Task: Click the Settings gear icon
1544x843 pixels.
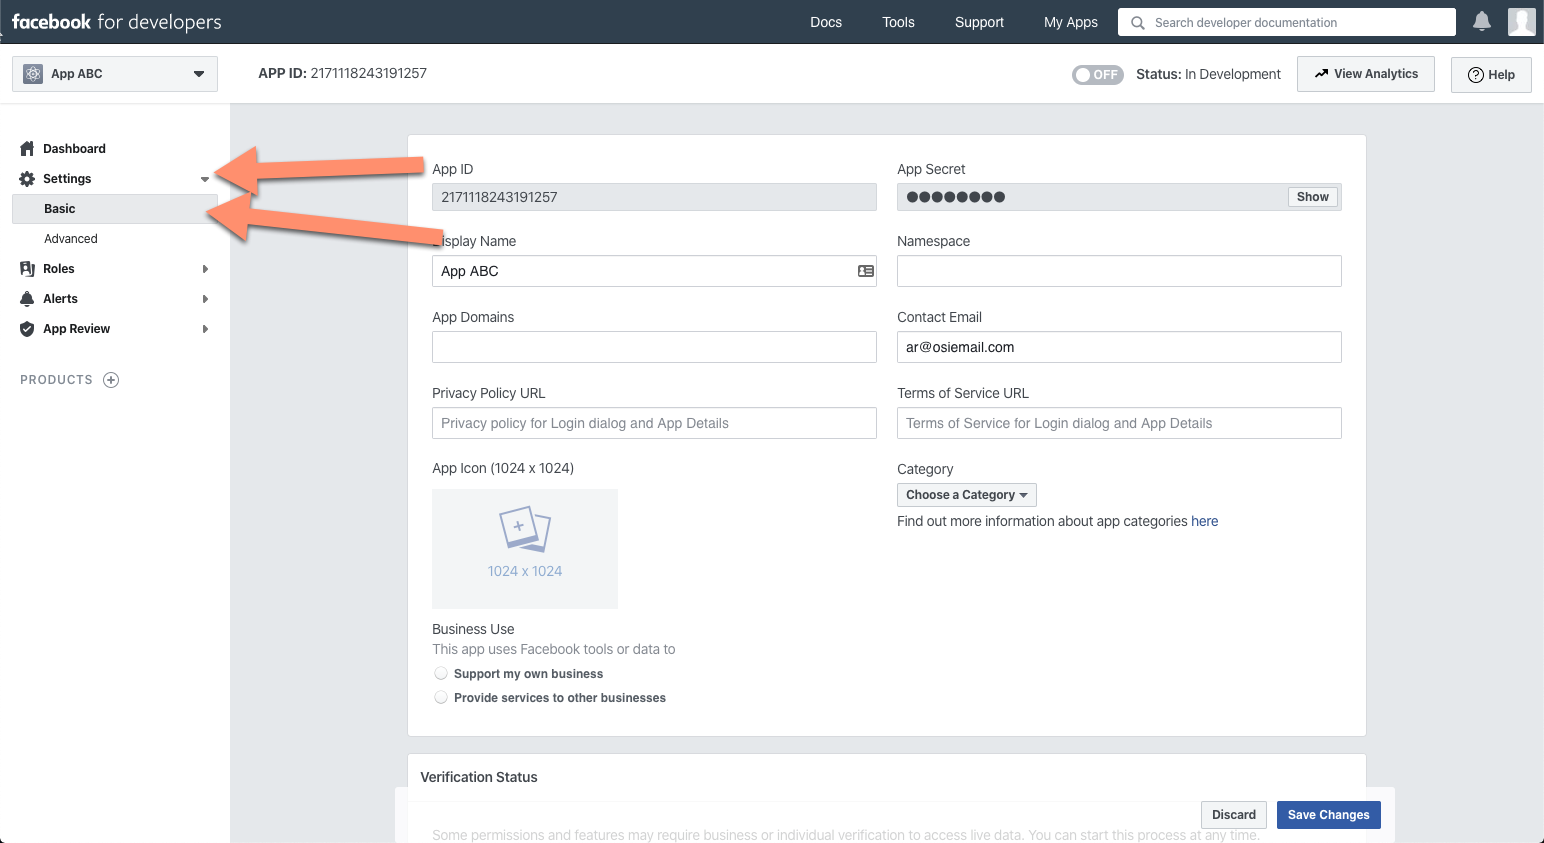Action: [x=27, y=179]
